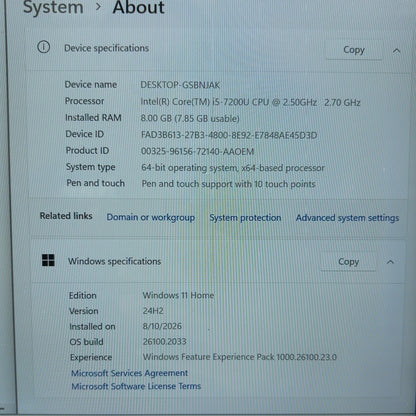Click the Device specifications info icon
The image size is (416, 416).
43,47
